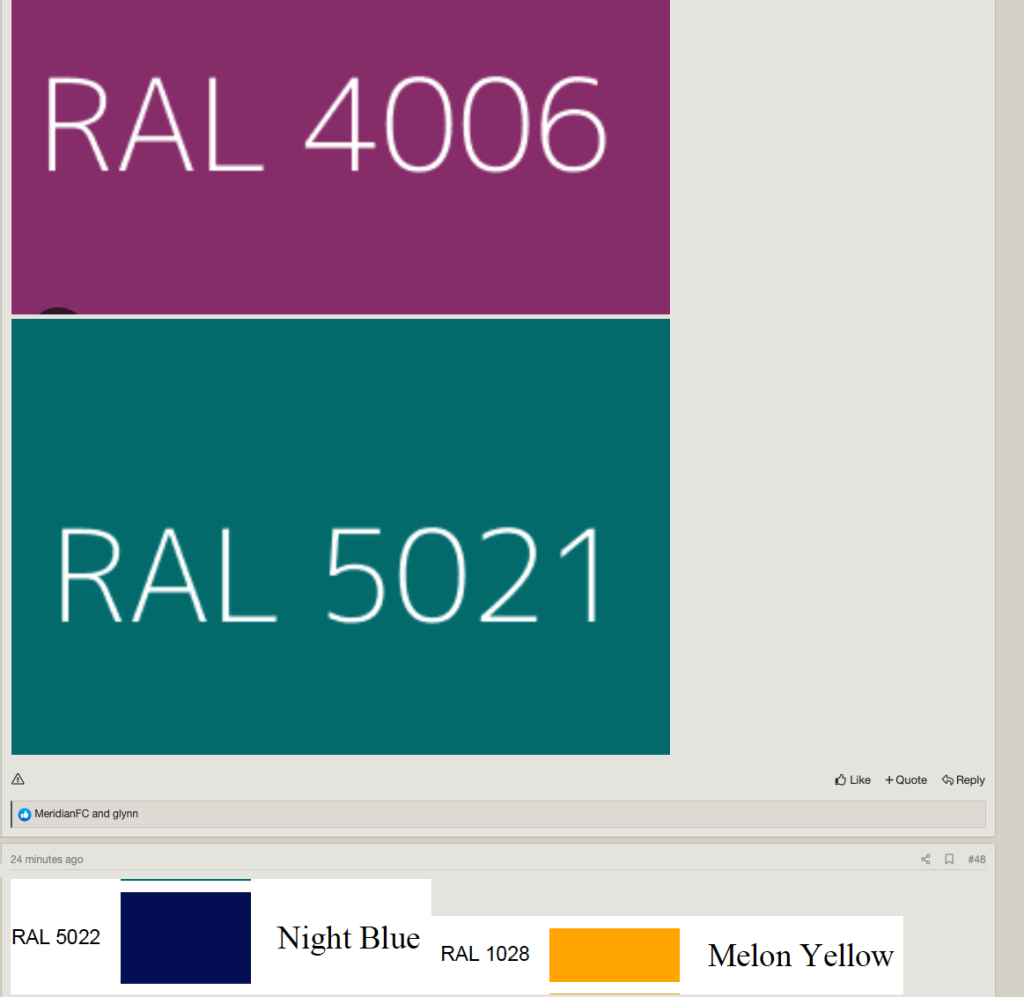This screenshot has width=1024, height=997.
Task: Click the report post warning triangle icon
Action: tap(18, 780)
